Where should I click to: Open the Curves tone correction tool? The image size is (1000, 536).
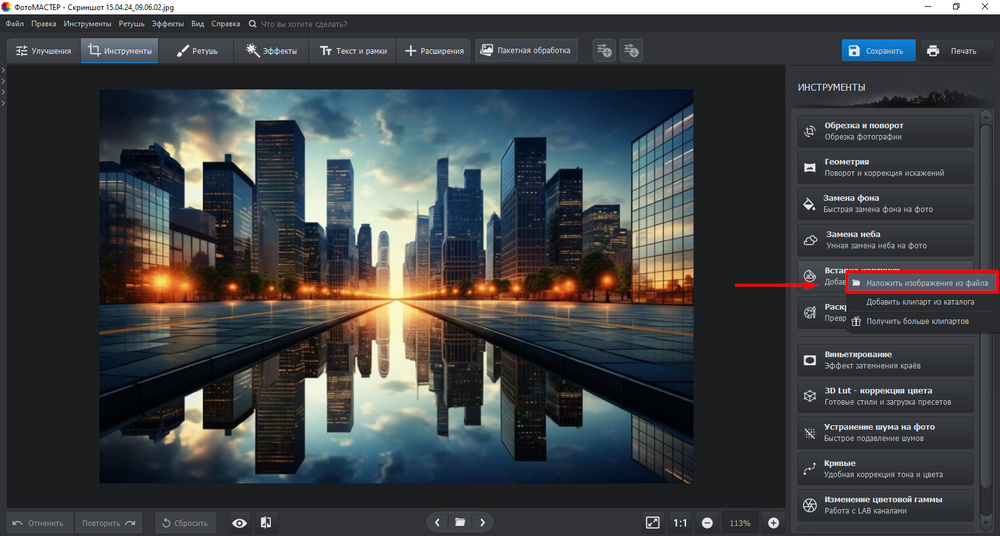(x=885, y=469)
